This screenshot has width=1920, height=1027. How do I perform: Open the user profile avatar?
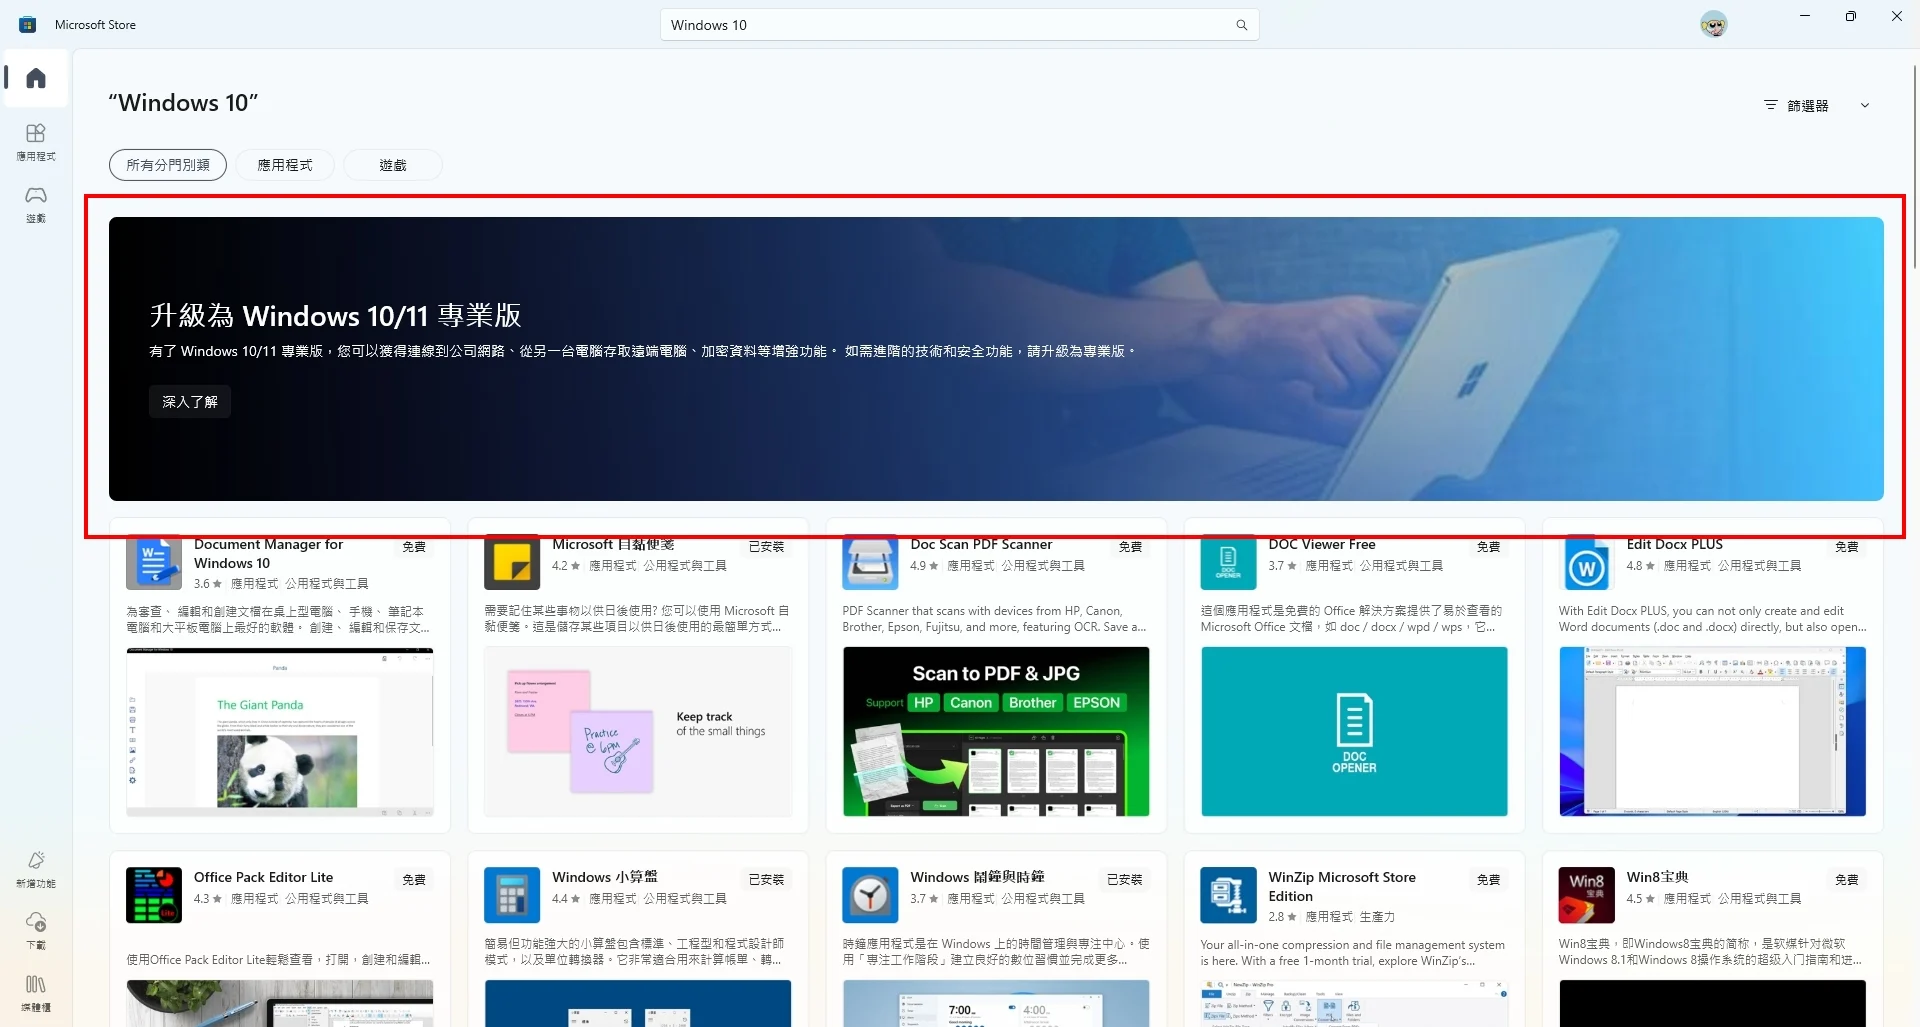(x=1713, y=25)
